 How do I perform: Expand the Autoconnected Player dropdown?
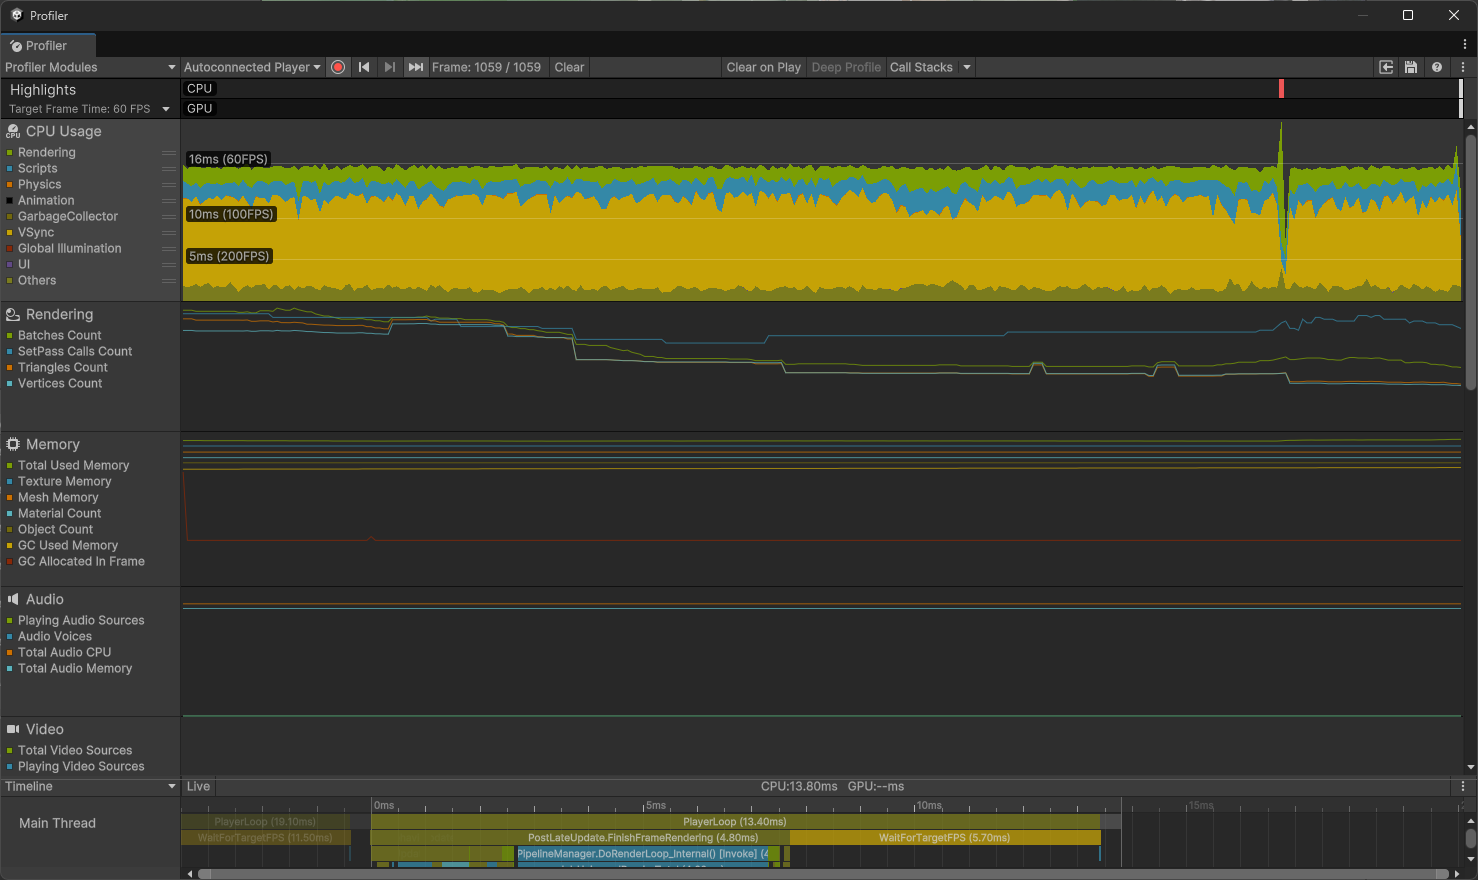tap(252, 67)
